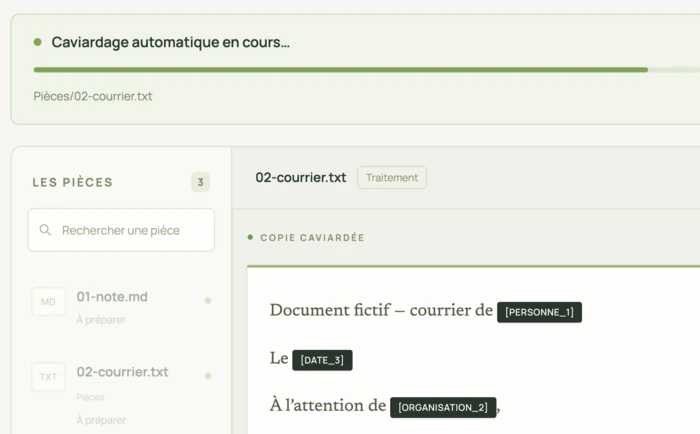Click the green dot beside Caviardage automatique

38,42
